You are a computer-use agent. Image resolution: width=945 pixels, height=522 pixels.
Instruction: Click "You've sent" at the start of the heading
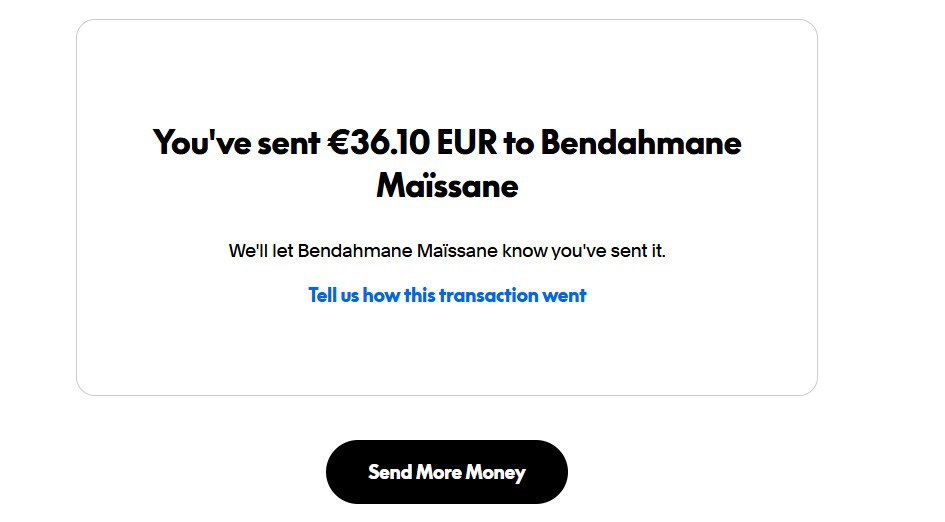point(237,143)
